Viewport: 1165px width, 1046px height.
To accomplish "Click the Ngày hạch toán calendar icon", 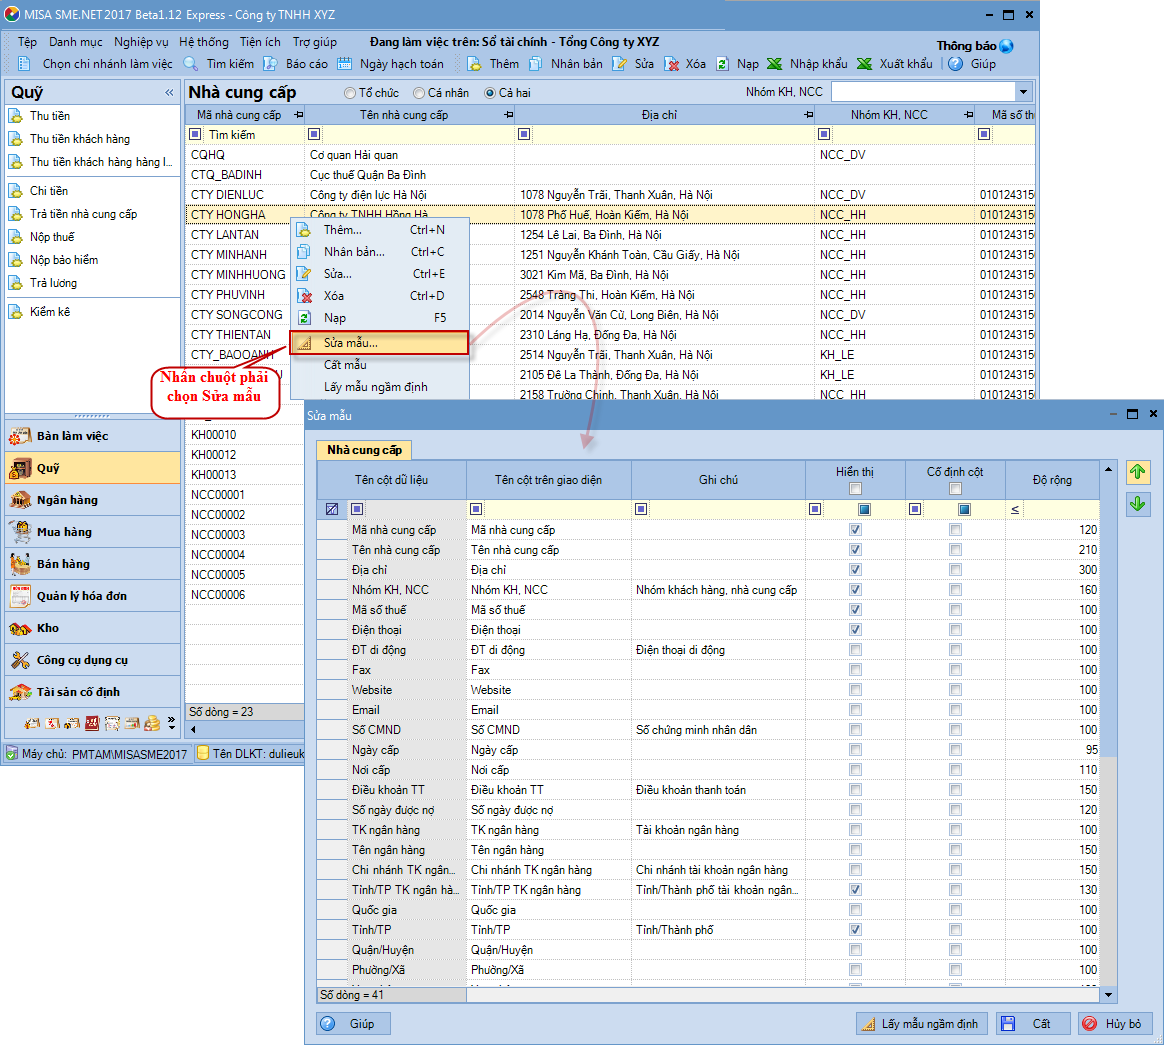I will pos(345,64).
